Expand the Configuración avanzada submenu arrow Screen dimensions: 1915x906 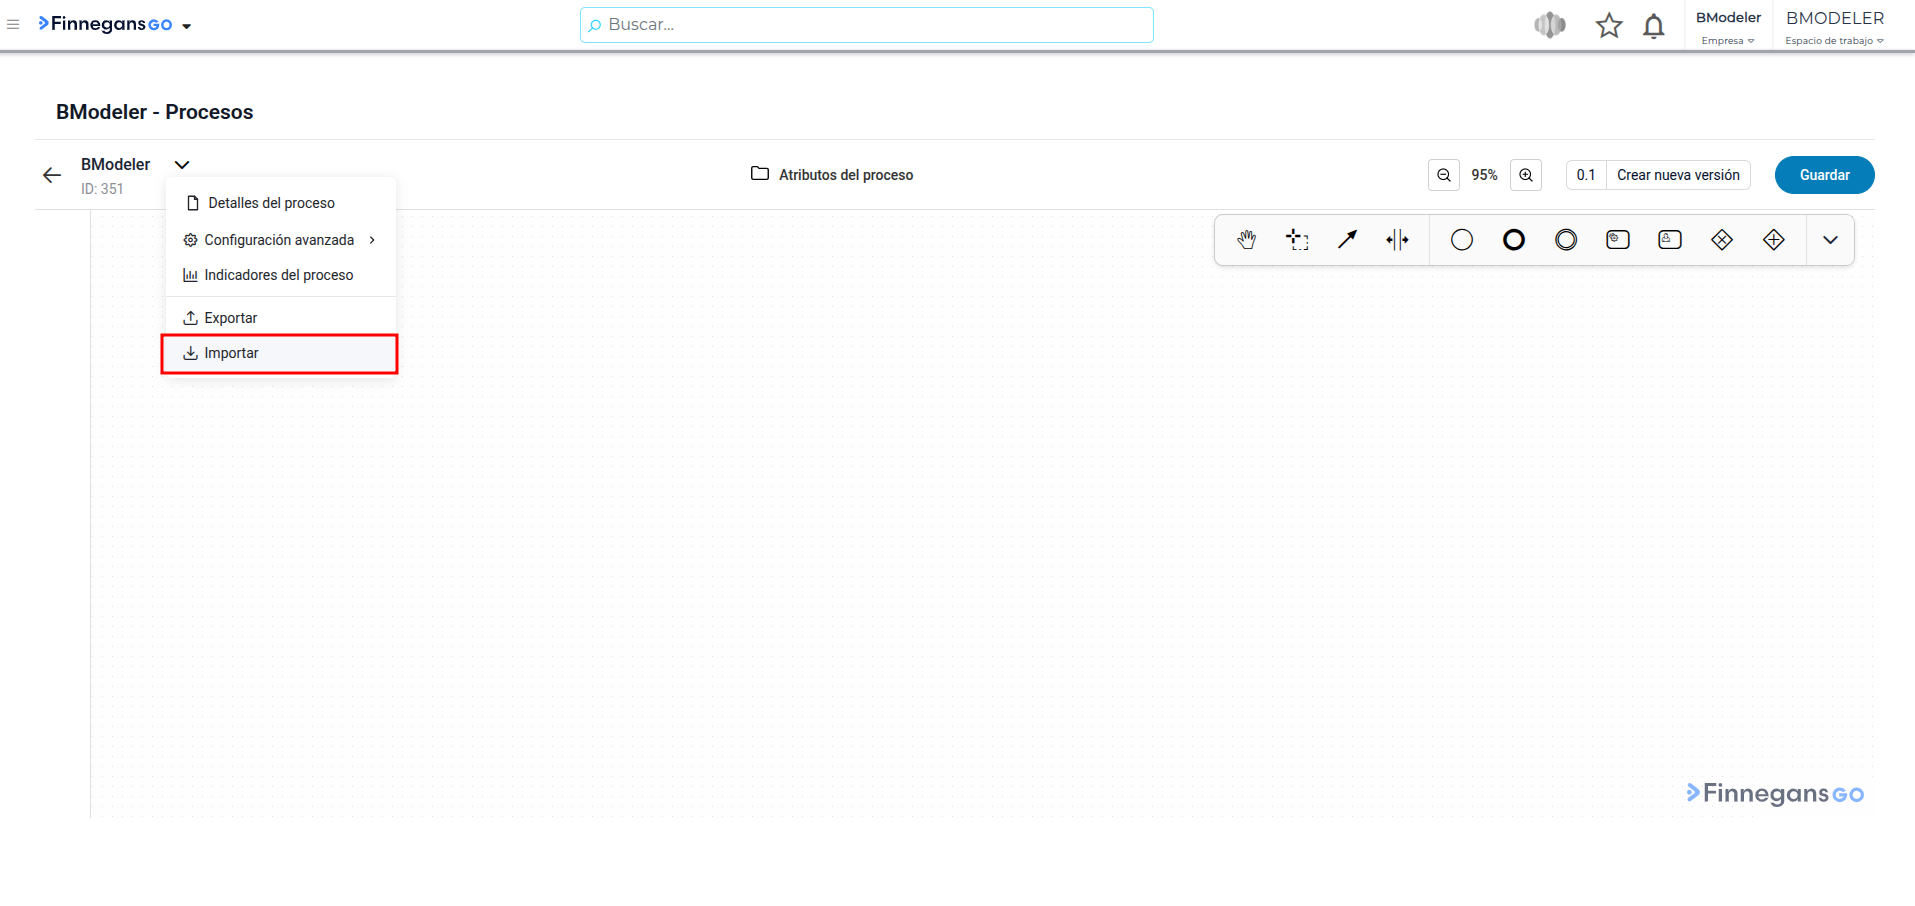pos(372,240)
